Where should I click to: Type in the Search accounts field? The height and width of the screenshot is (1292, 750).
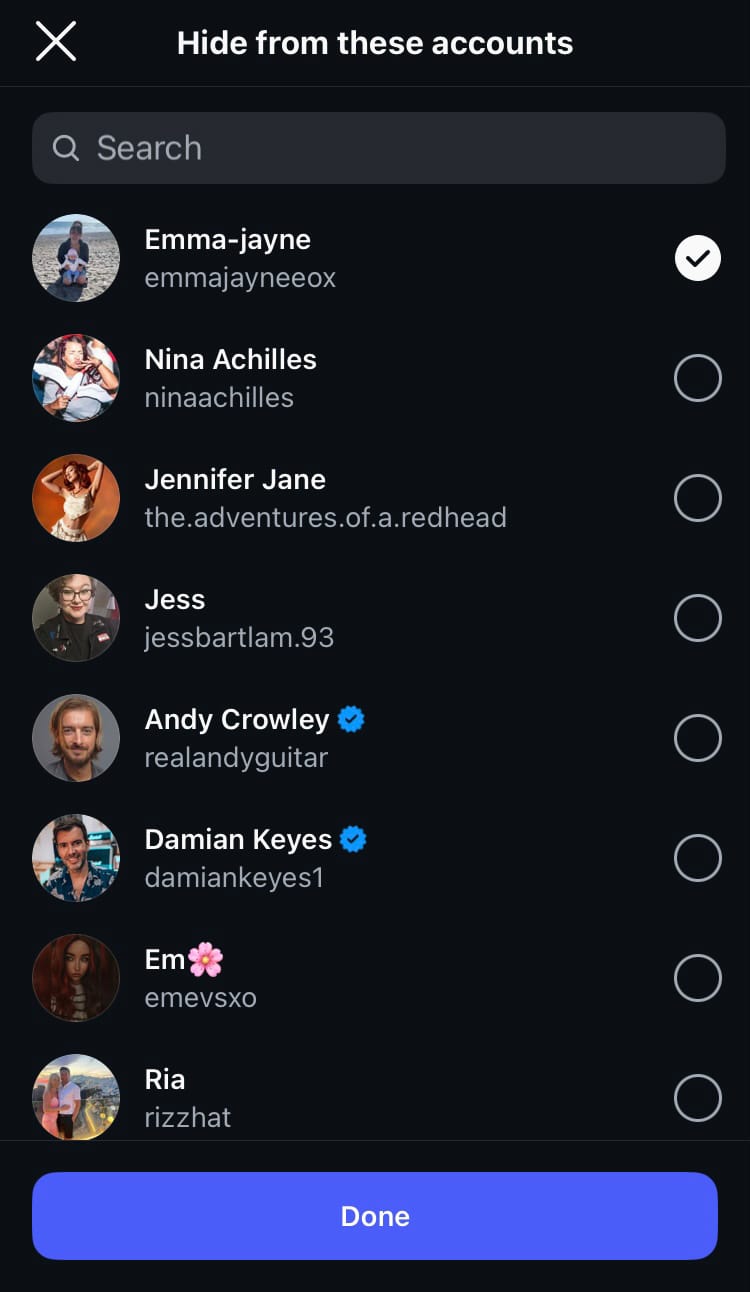[400, 148]
